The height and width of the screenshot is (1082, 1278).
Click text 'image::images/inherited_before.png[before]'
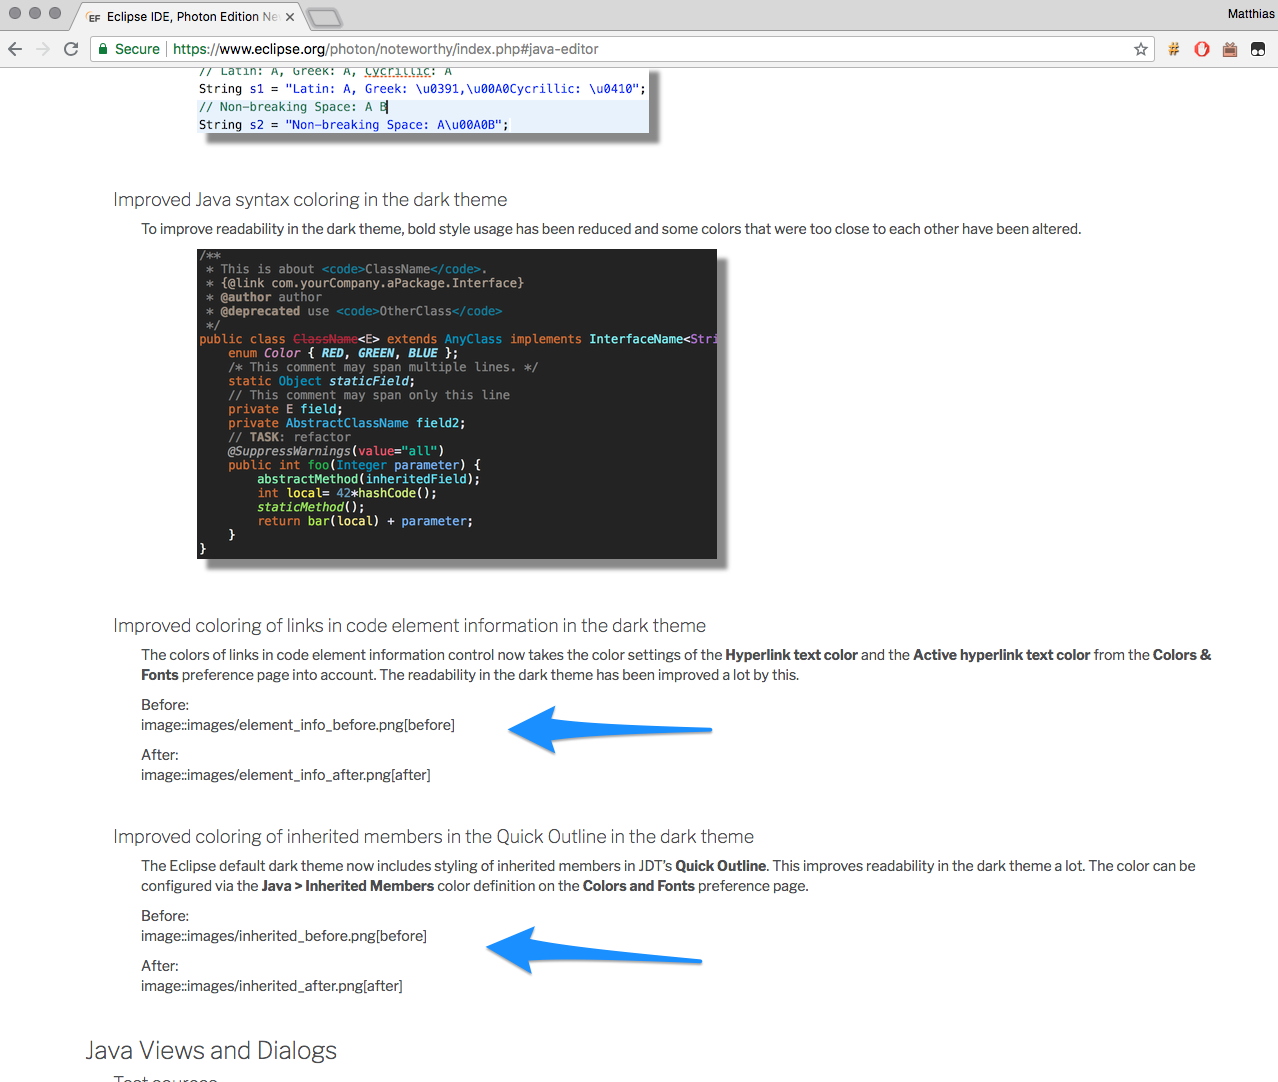284,936
